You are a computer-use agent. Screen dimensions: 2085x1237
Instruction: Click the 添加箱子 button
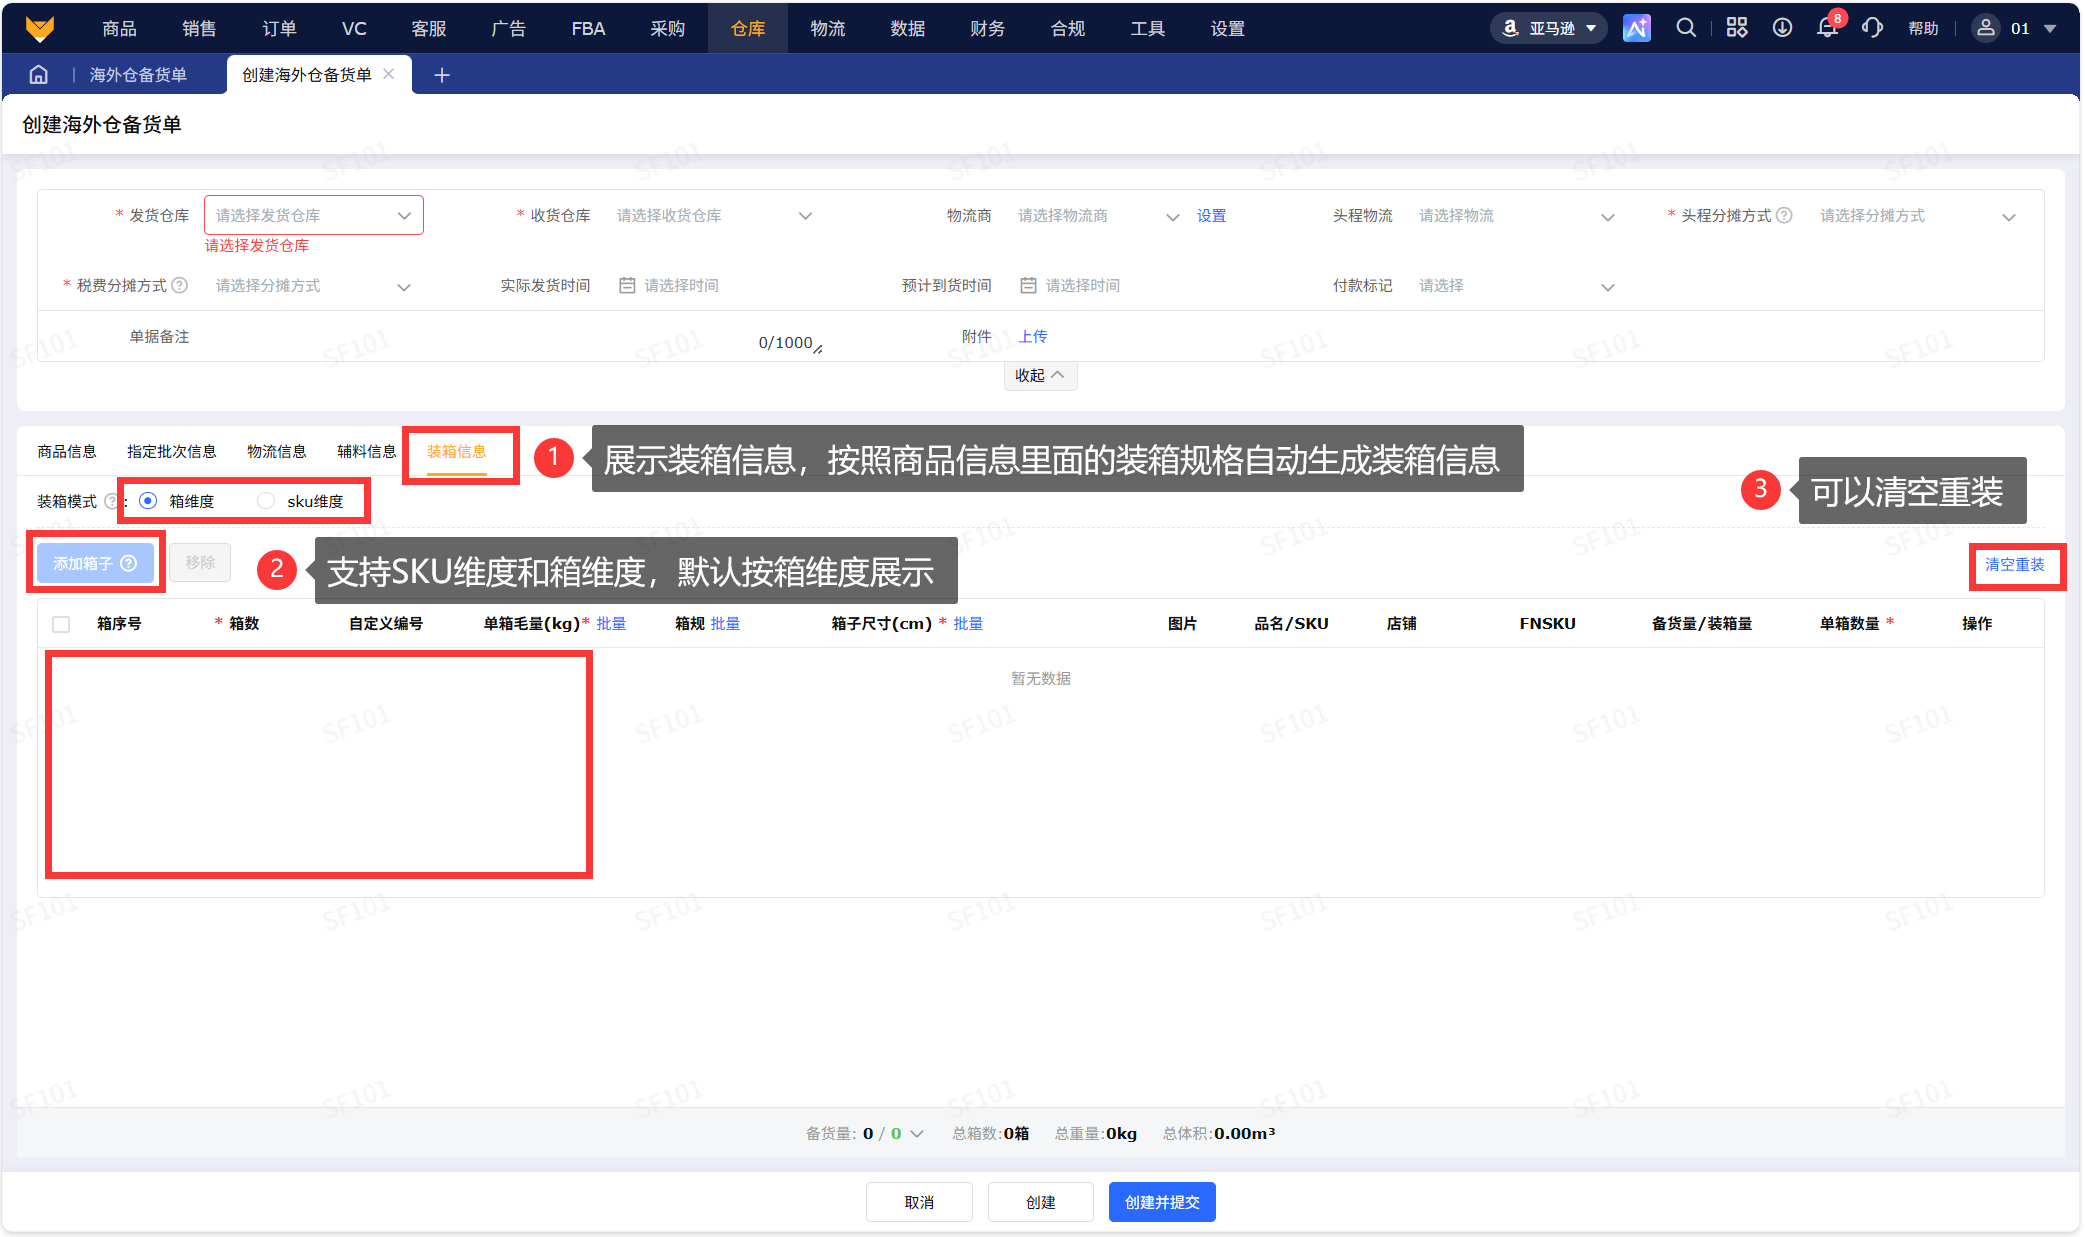pyautogui.click(x=95, y=563)
